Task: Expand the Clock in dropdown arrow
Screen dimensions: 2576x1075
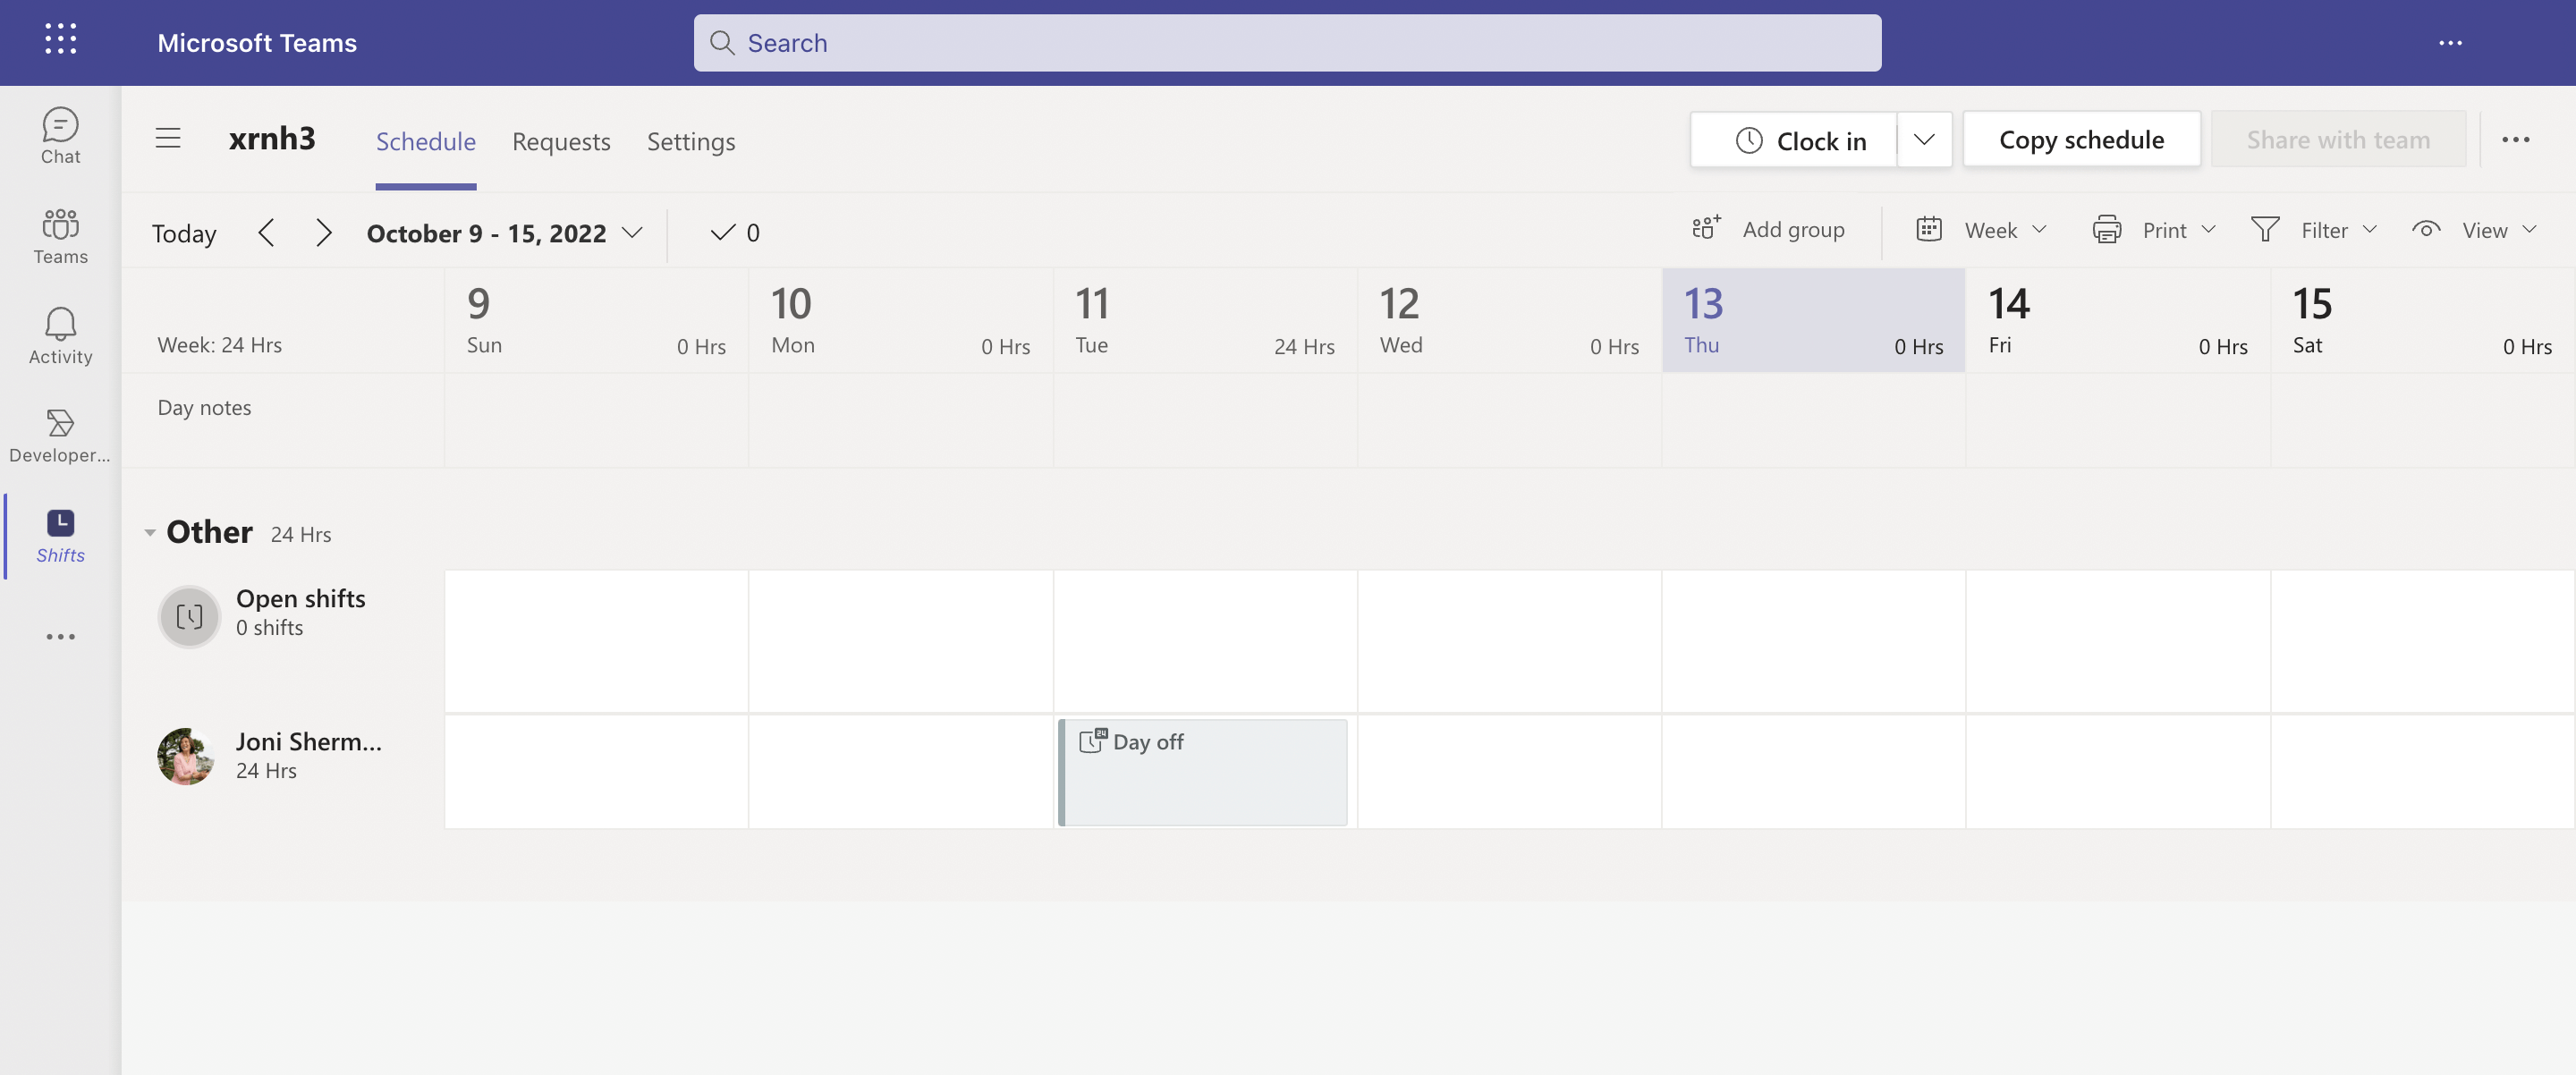Action: pos(1924,139)
